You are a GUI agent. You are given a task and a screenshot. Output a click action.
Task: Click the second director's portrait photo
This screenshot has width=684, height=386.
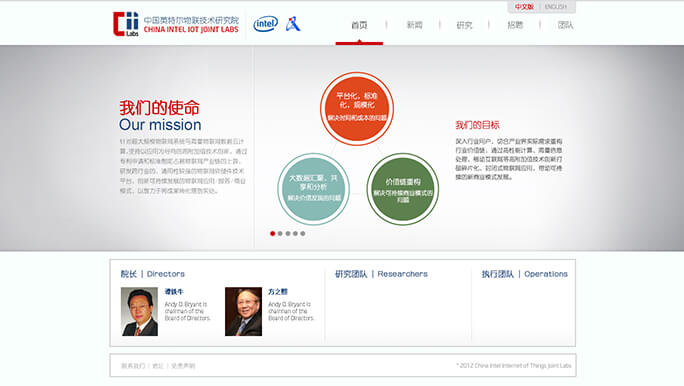tap(243, 311)
